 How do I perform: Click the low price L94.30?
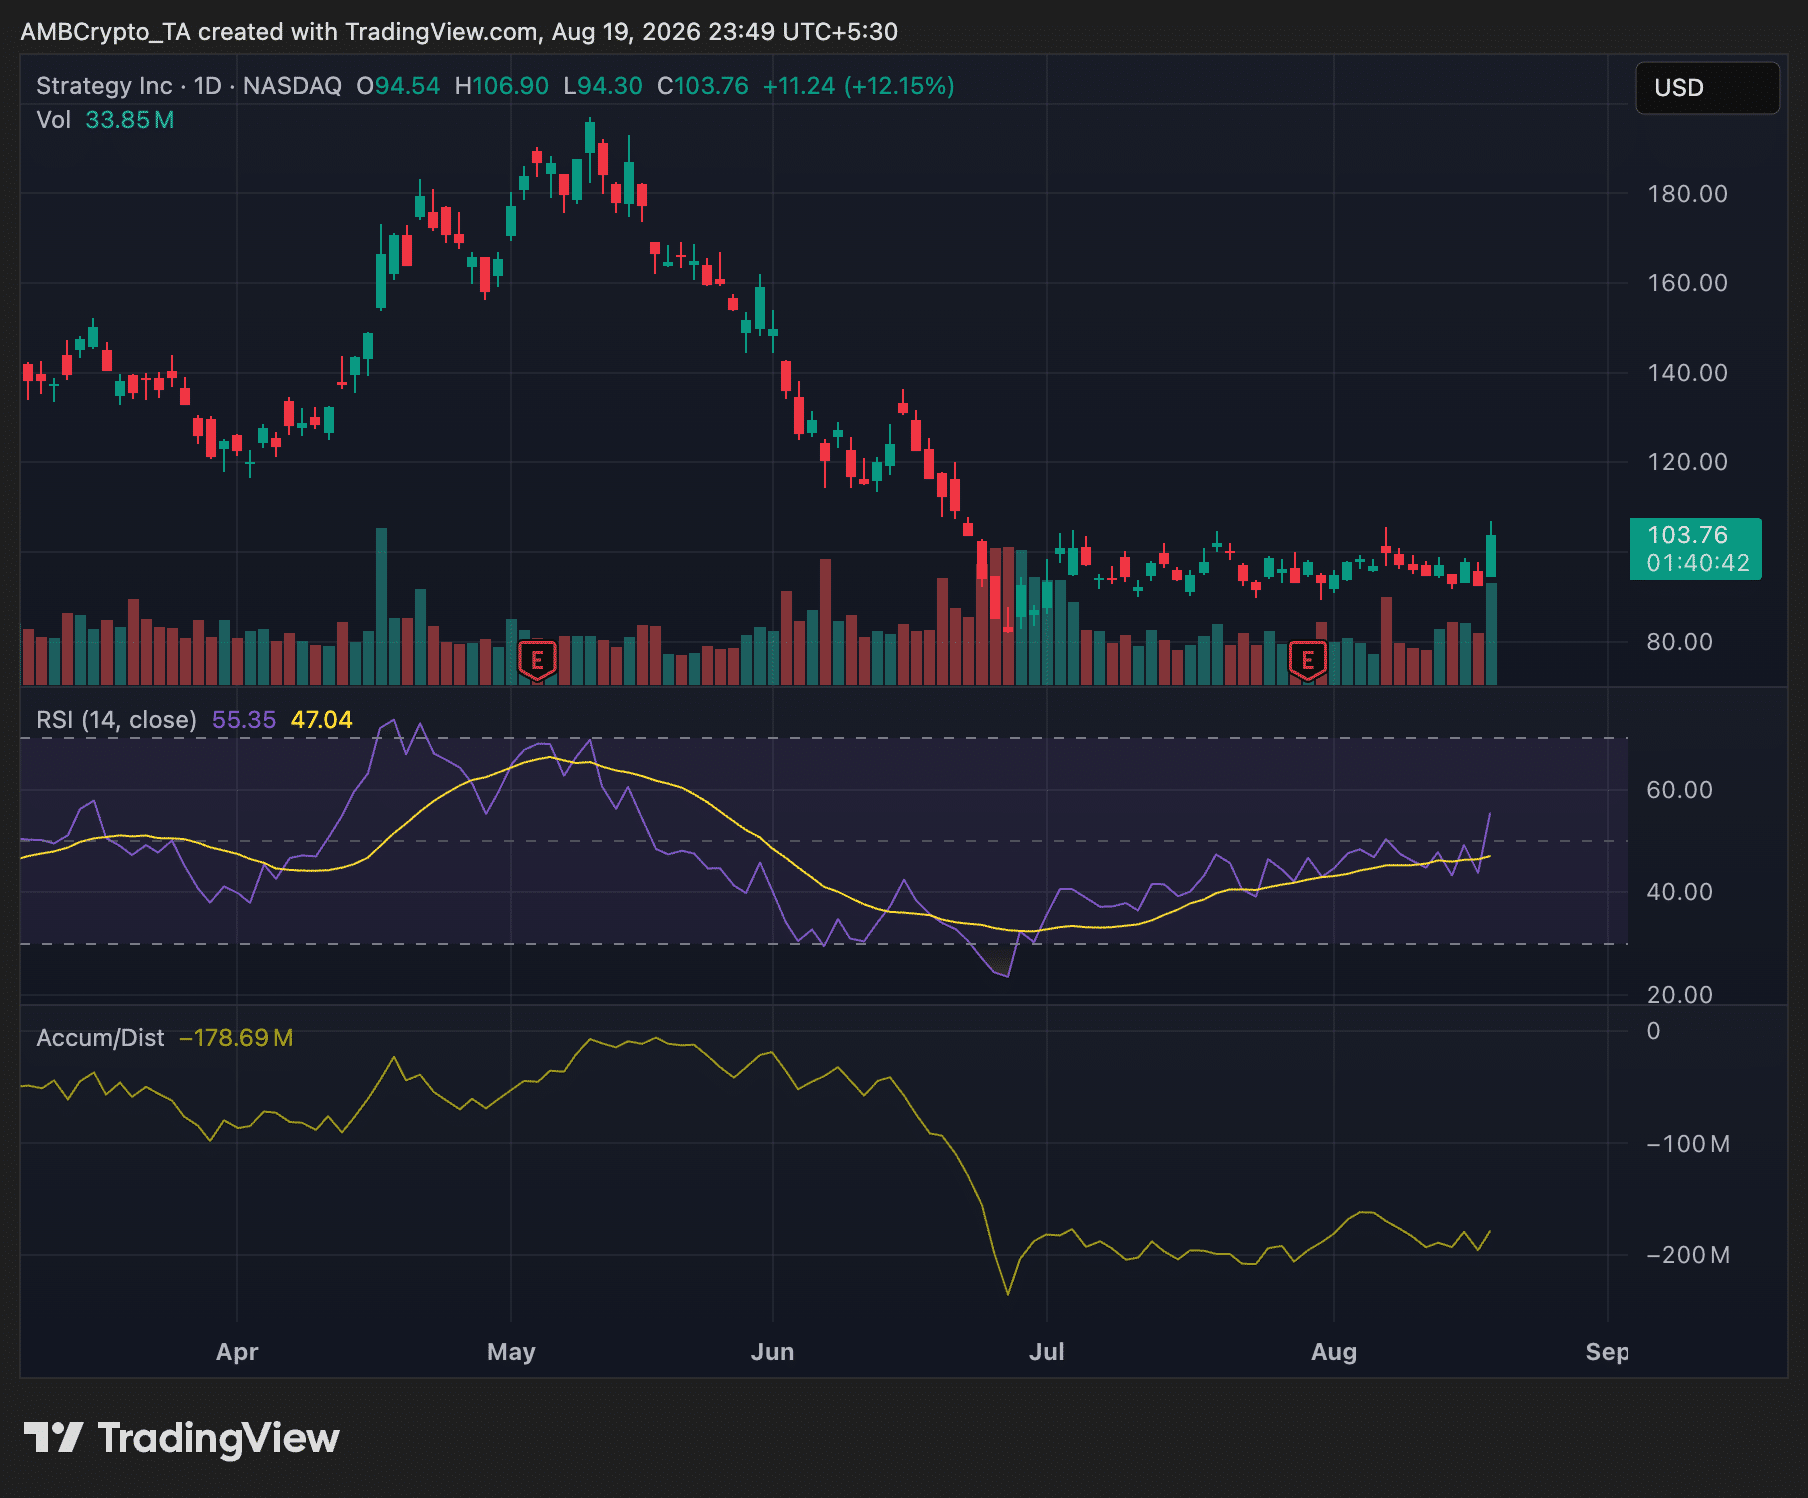(603, 86)
